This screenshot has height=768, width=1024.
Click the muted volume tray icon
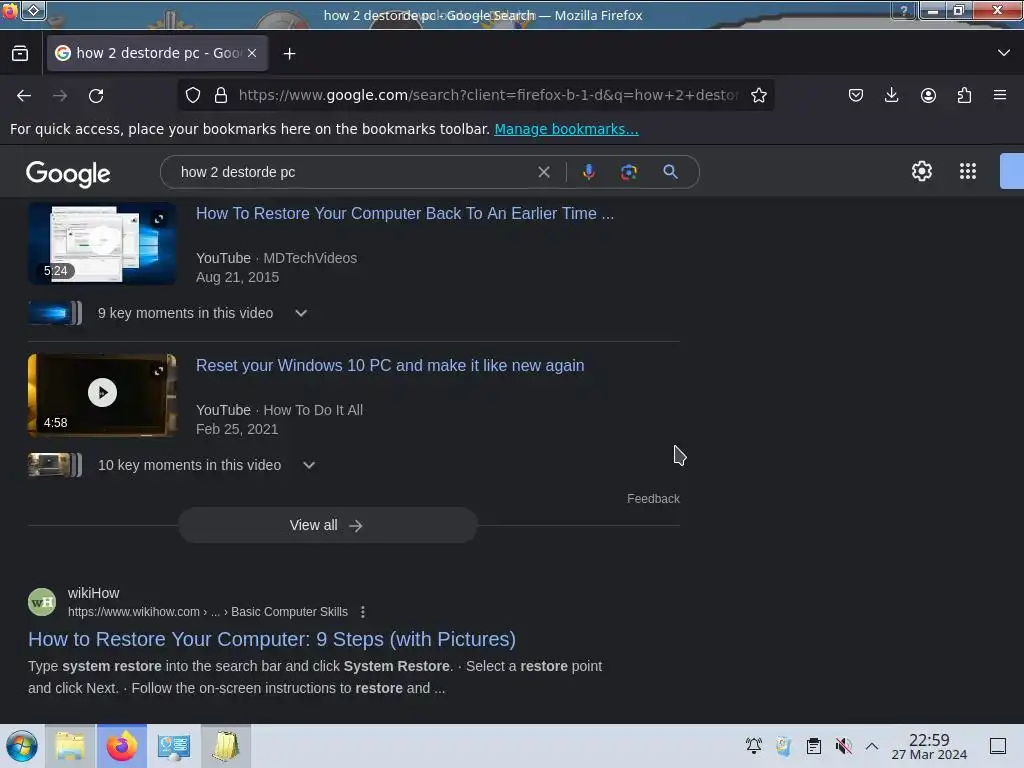click(x=843, y=746)
